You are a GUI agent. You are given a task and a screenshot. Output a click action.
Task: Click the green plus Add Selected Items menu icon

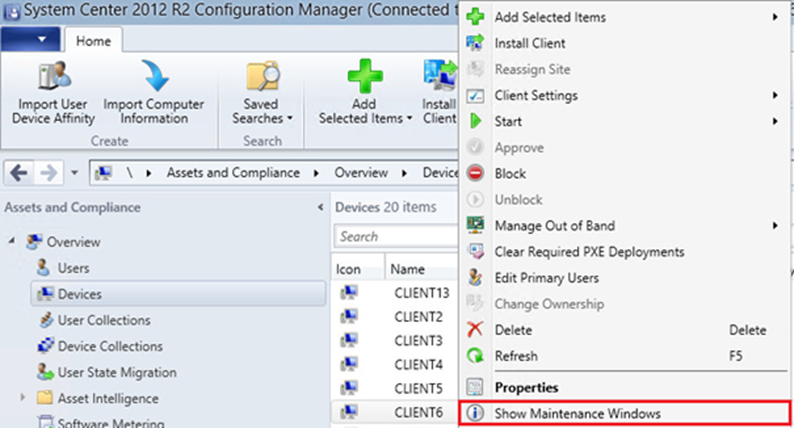[475, 17]
